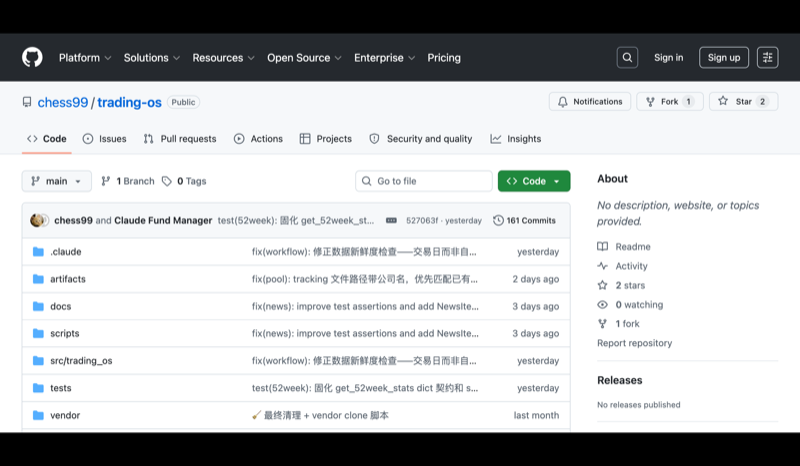
Task: Open the header settings sliders icon button
Action: coord(767,58)
